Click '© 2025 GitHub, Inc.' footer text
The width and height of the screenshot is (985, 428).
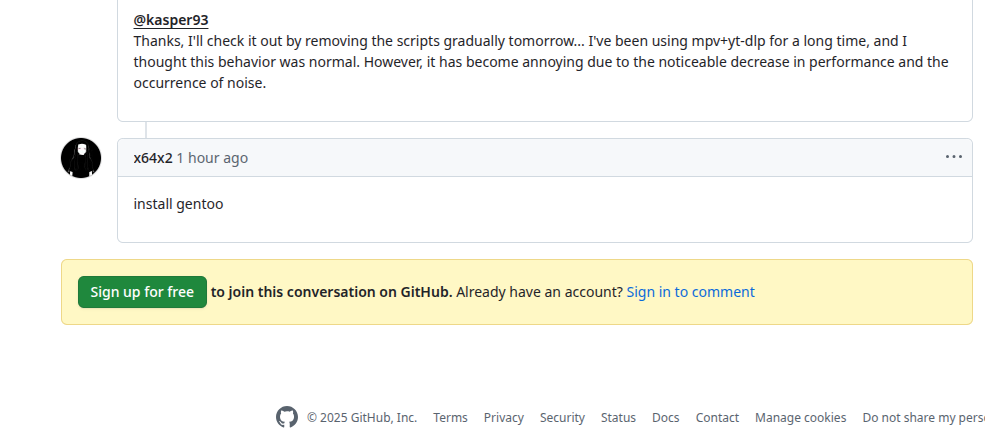362,417
